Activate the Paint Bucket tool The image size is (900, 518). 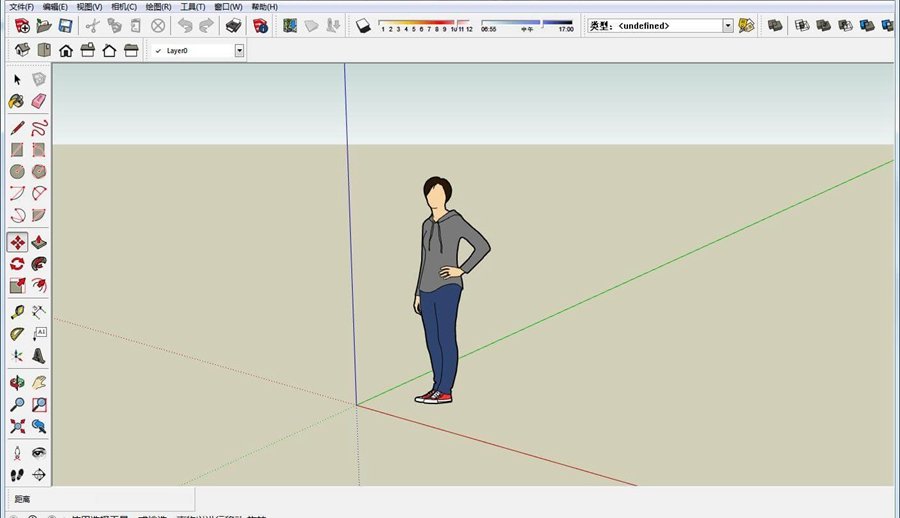(x=17, y=102)
